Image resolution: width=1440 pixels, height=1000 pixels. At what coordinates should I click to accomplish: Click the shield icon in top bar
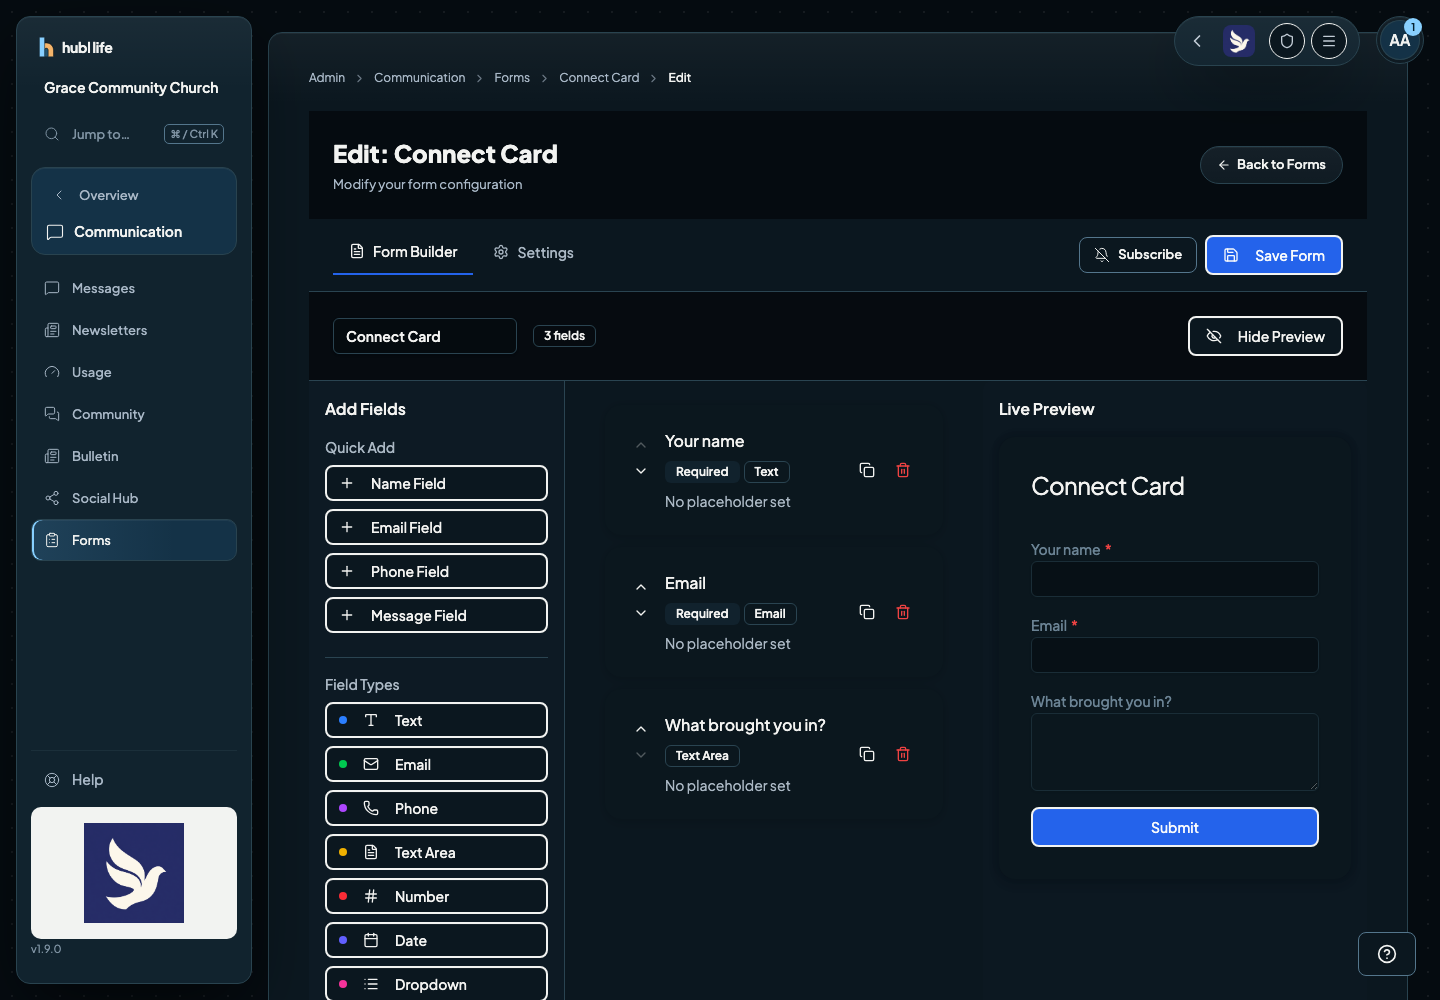(x=1287, y=41)
